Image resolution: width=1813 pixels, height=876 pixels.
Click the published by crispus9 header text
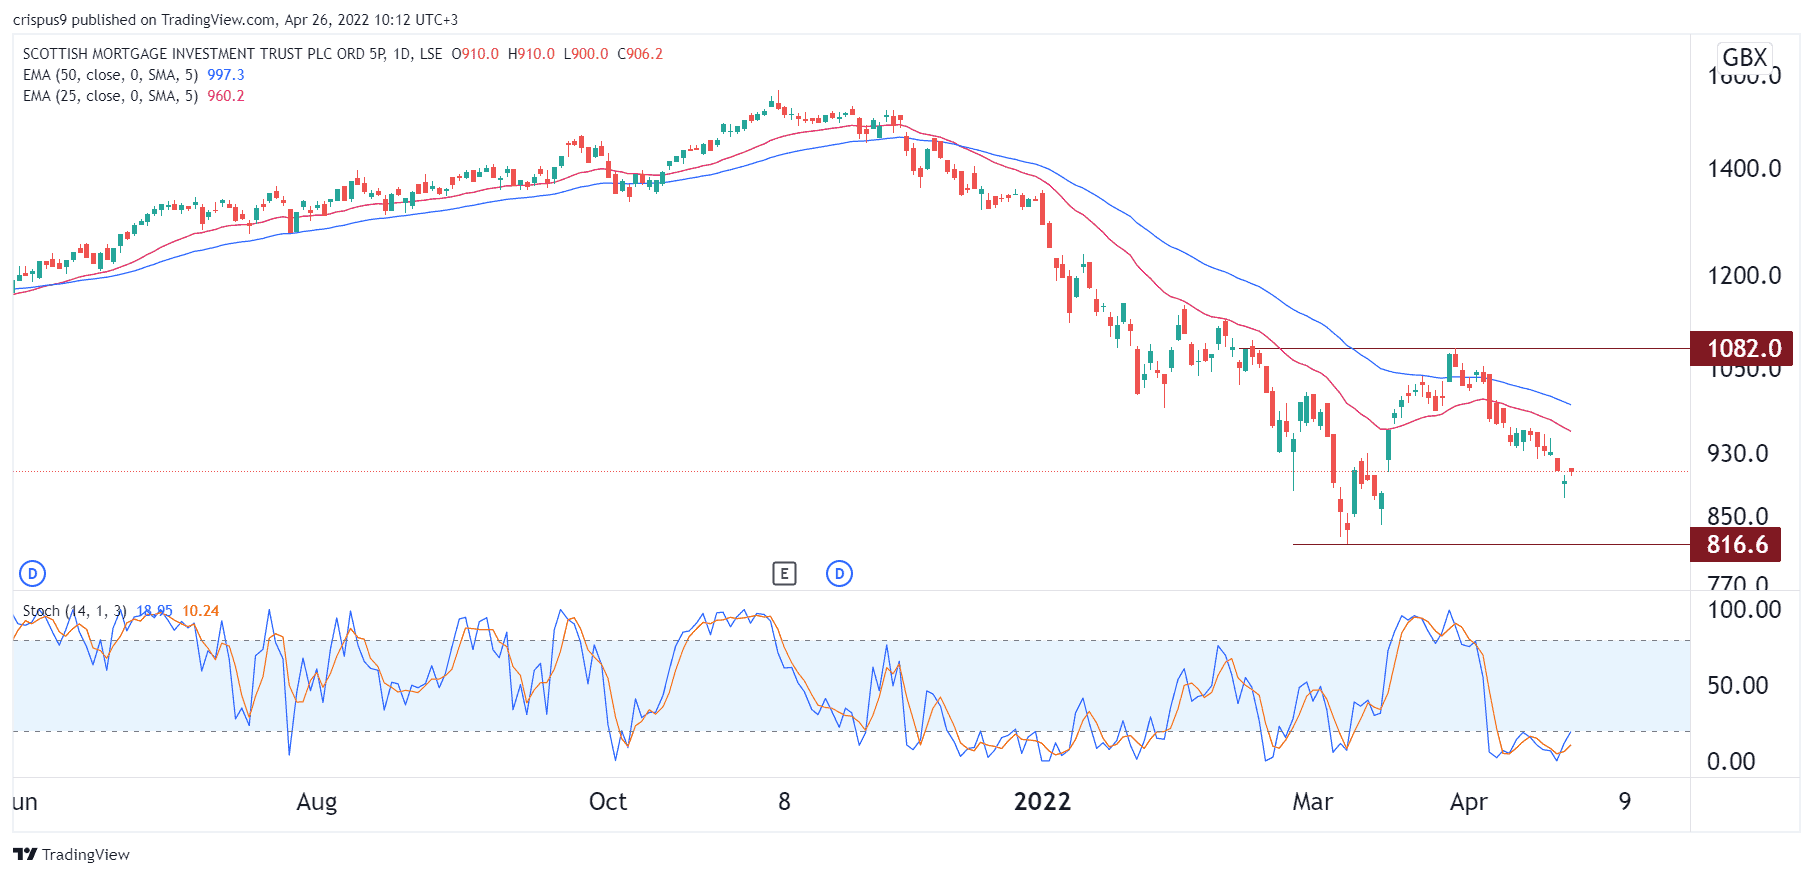235,20
